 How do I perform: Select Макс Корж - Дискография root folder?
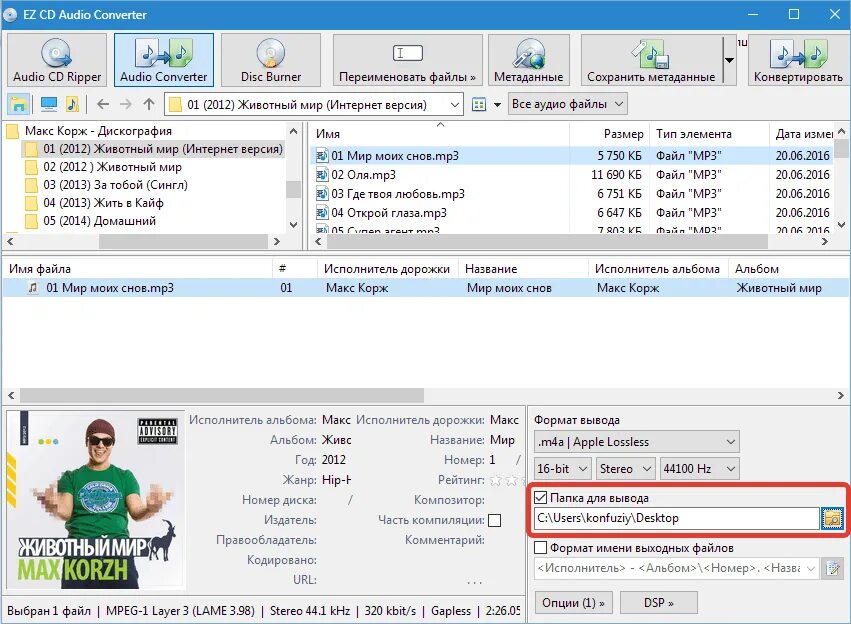98,131
